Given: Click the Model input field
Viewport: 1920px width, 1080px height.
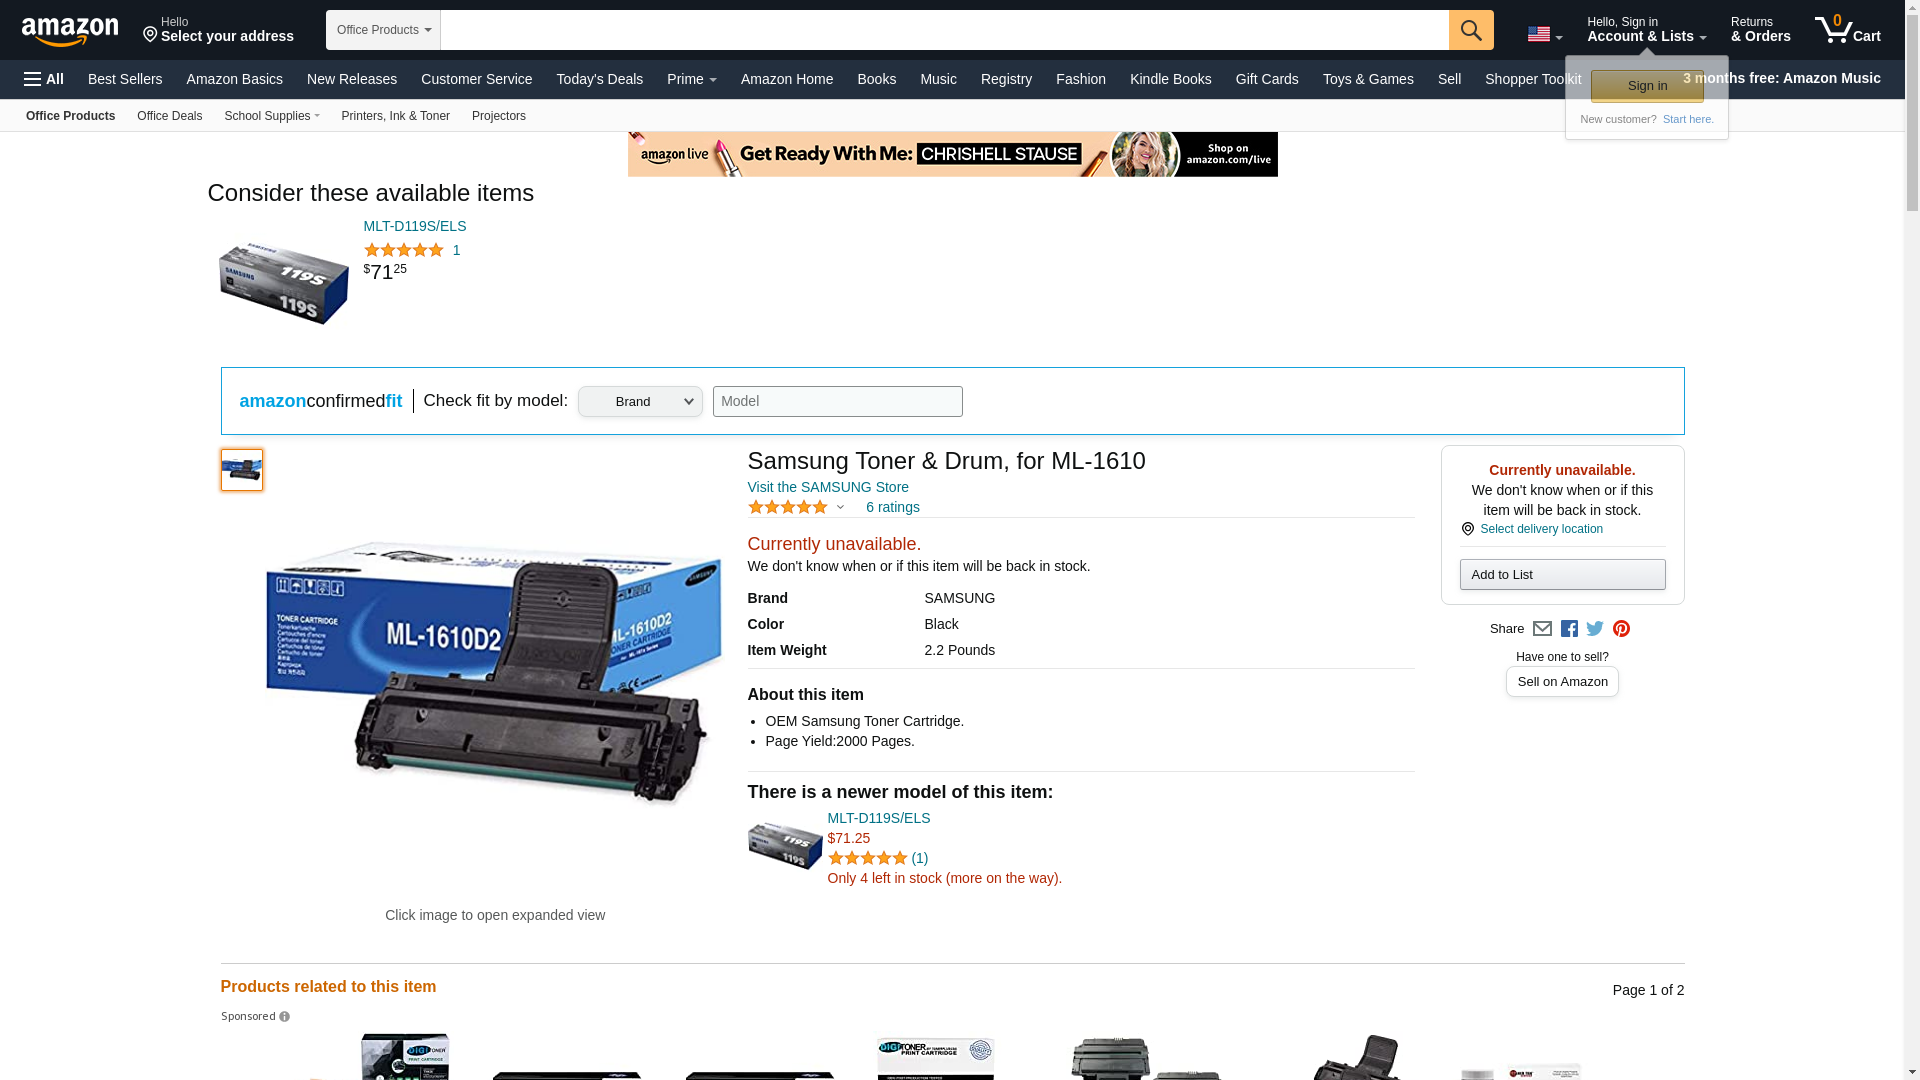Looking at the screenshot, I should pyautogui.click(x=837, y=401).
